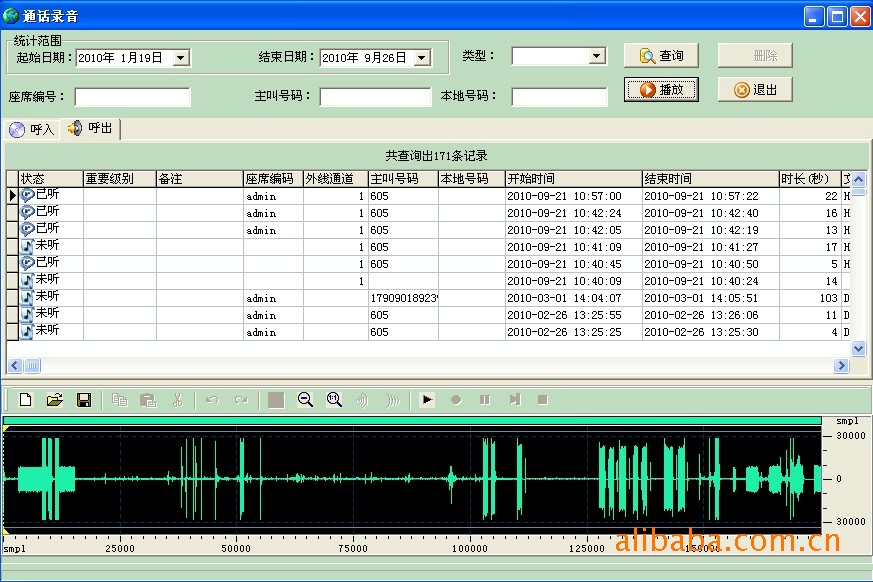This screenshot has height=582, width=873.
Task: Click into the 座席编号 input field
Action: click(132, 97)
